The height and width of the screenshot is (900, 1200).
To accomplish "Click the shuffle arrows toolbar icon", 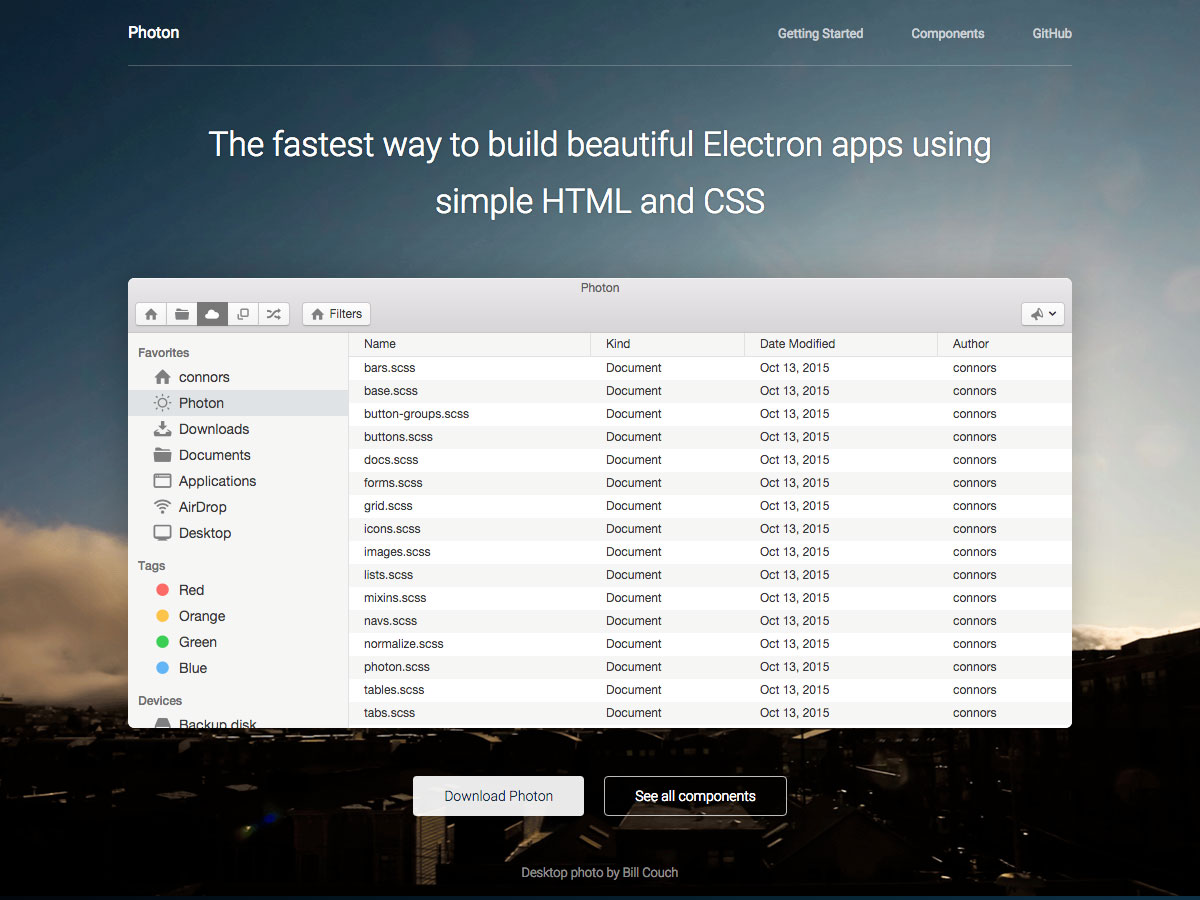I will (x=274, y=314).
